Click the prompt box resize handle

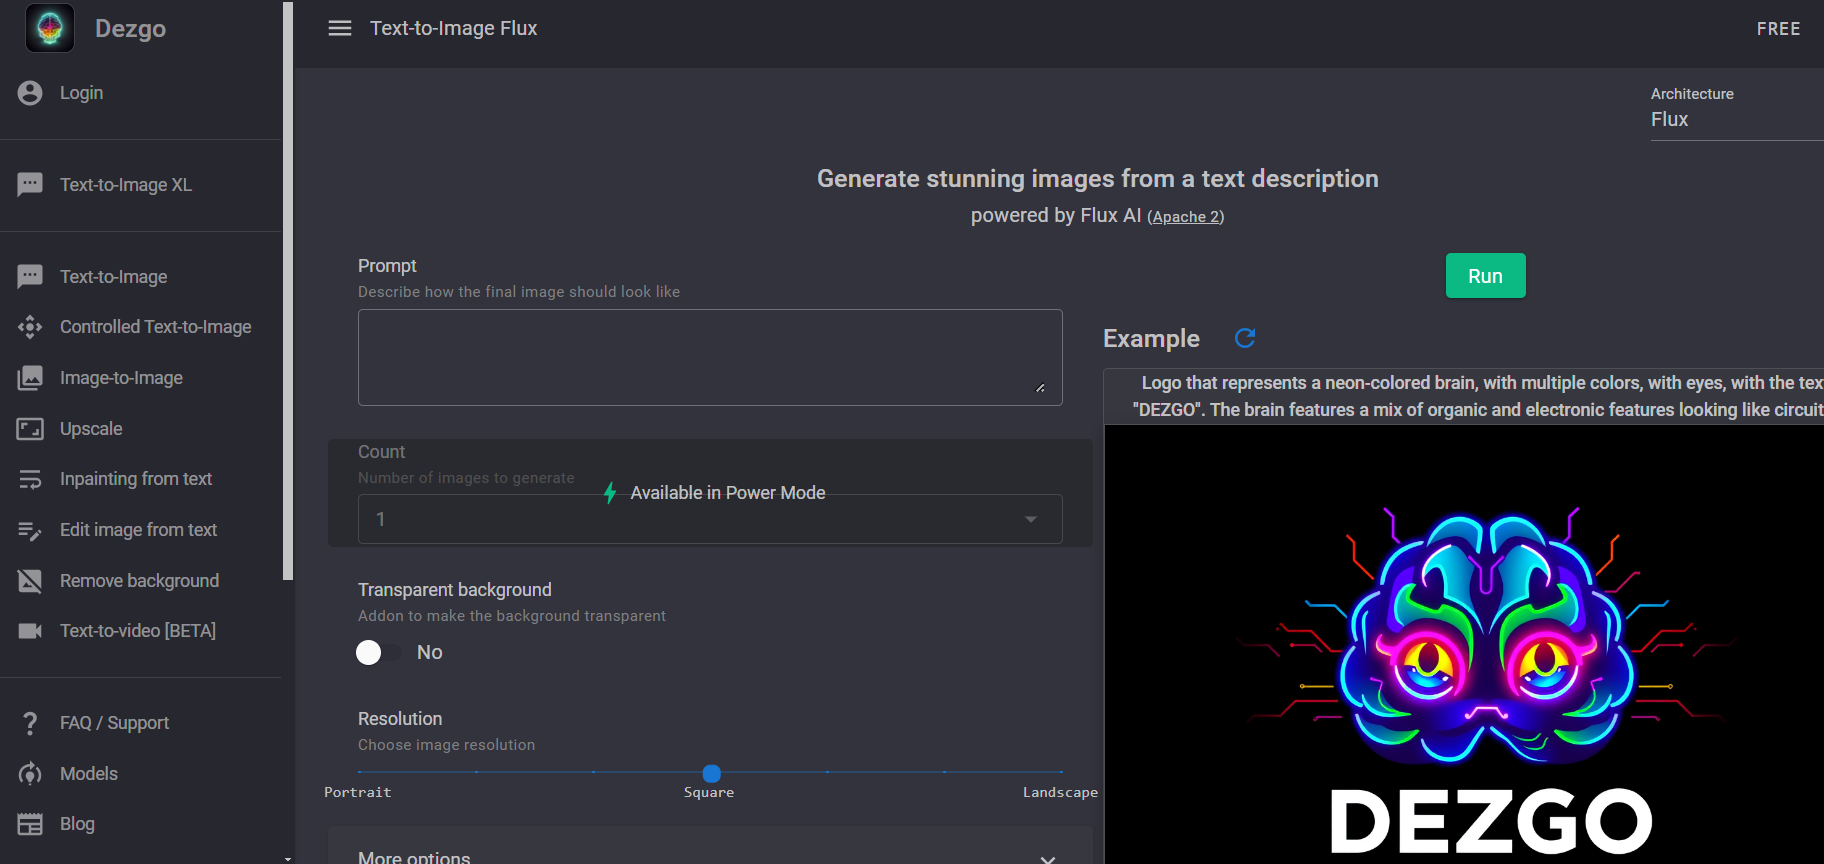[1040, 388]
